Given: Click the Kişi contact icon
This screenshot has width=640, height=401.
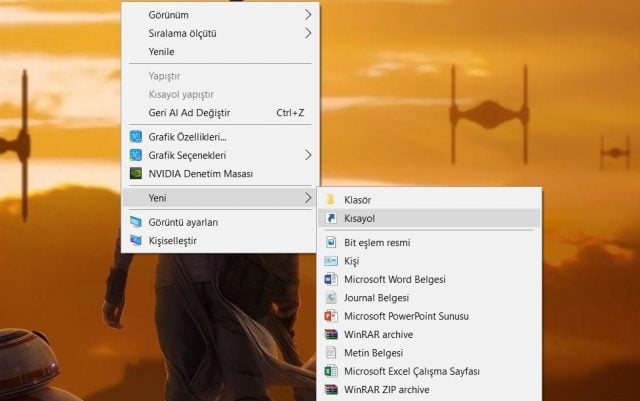Looking at the screenshot, I should click(331, 261).
